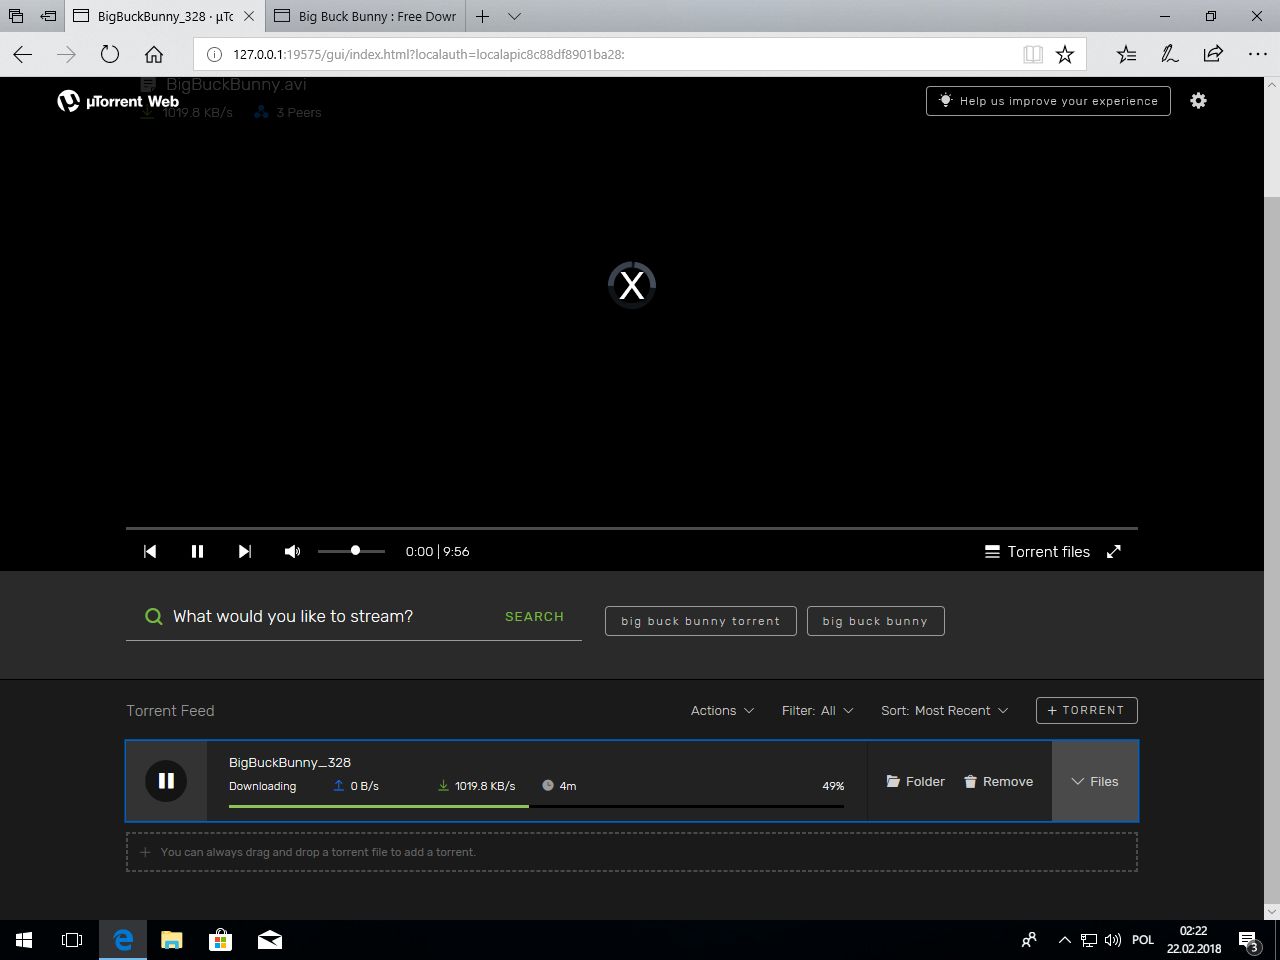This screenshot has width=1280, height=960.
Task: Open the Torrent files list
Action: tap(1037, 552)
